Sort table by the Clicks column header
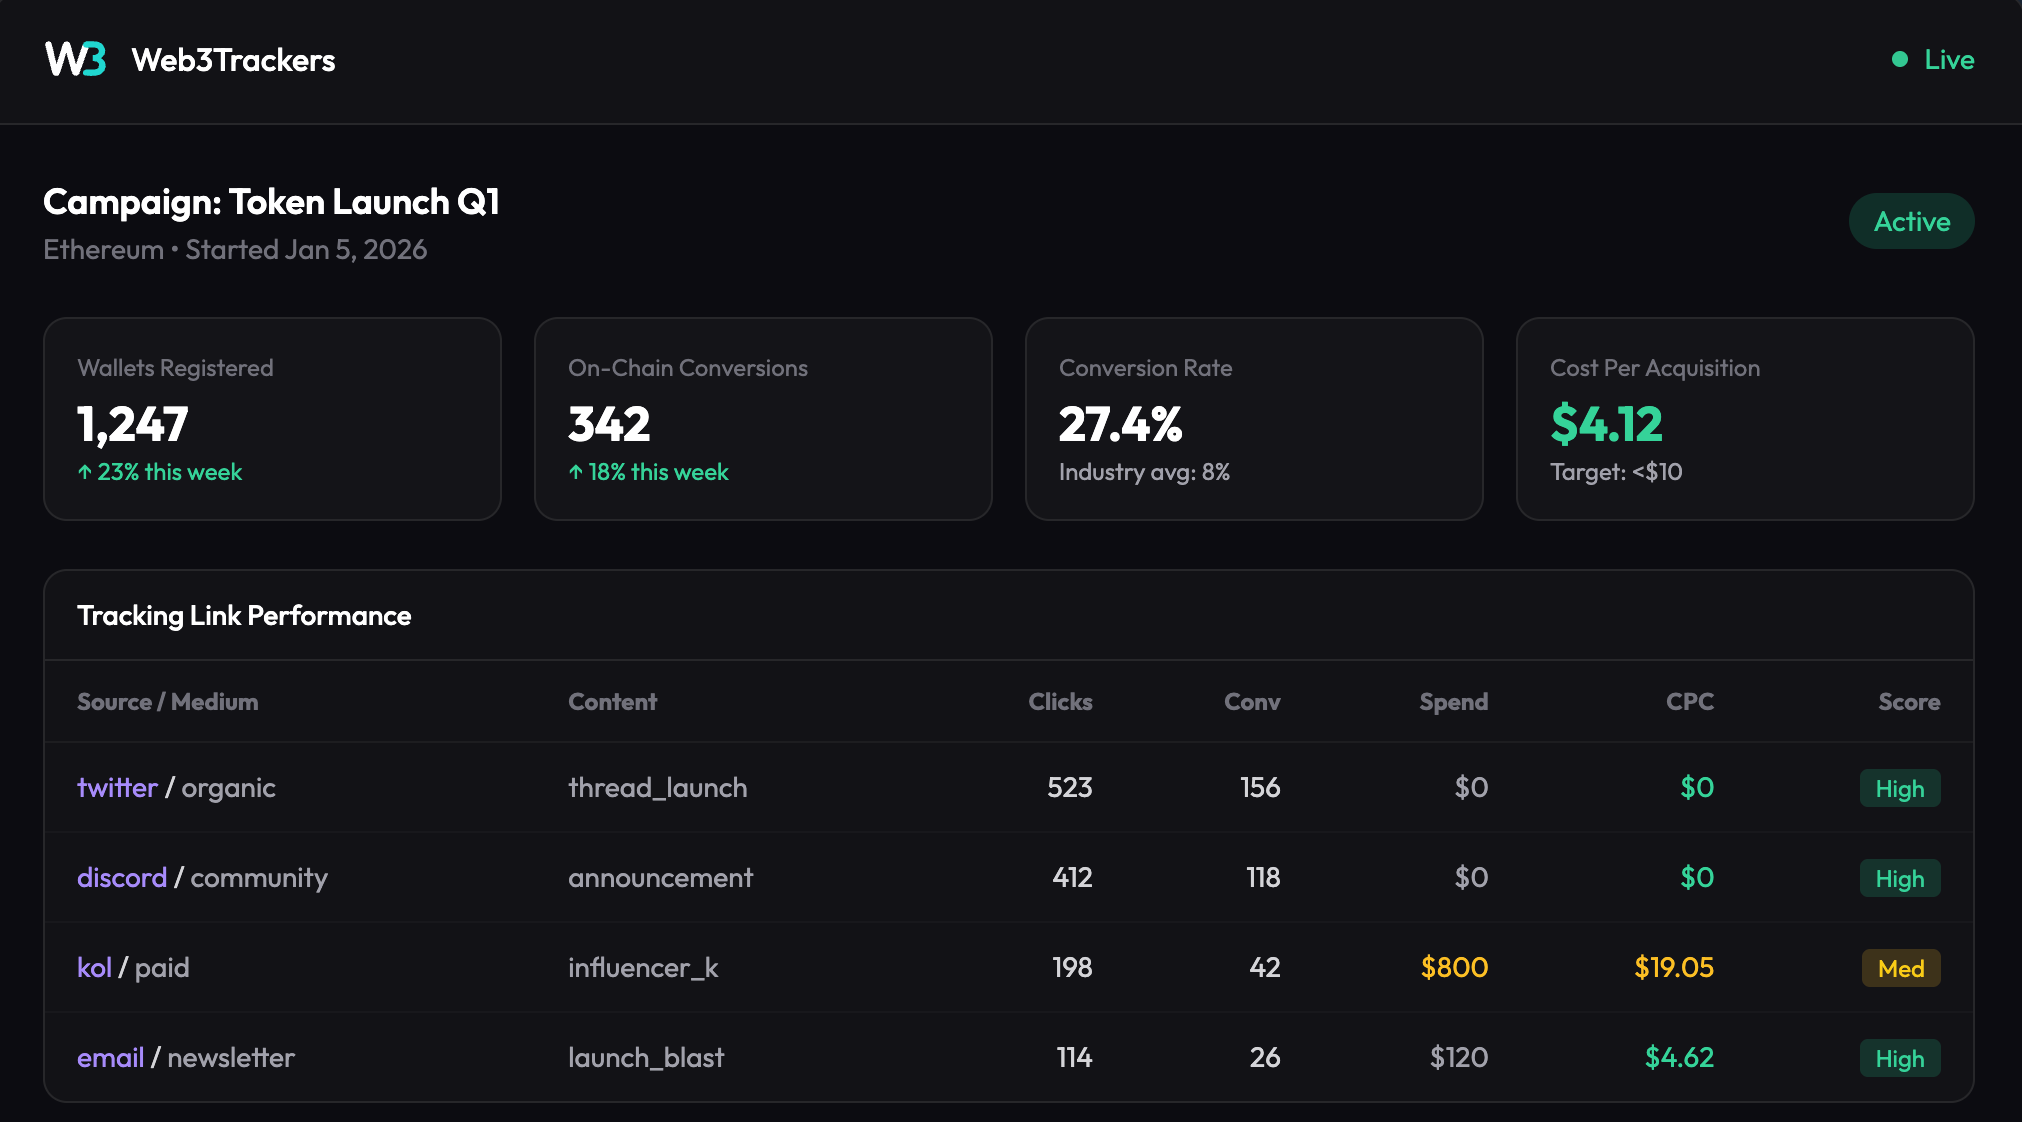The height and width of the screenshot is (1122, 2022). click(x=1059, y=701)
